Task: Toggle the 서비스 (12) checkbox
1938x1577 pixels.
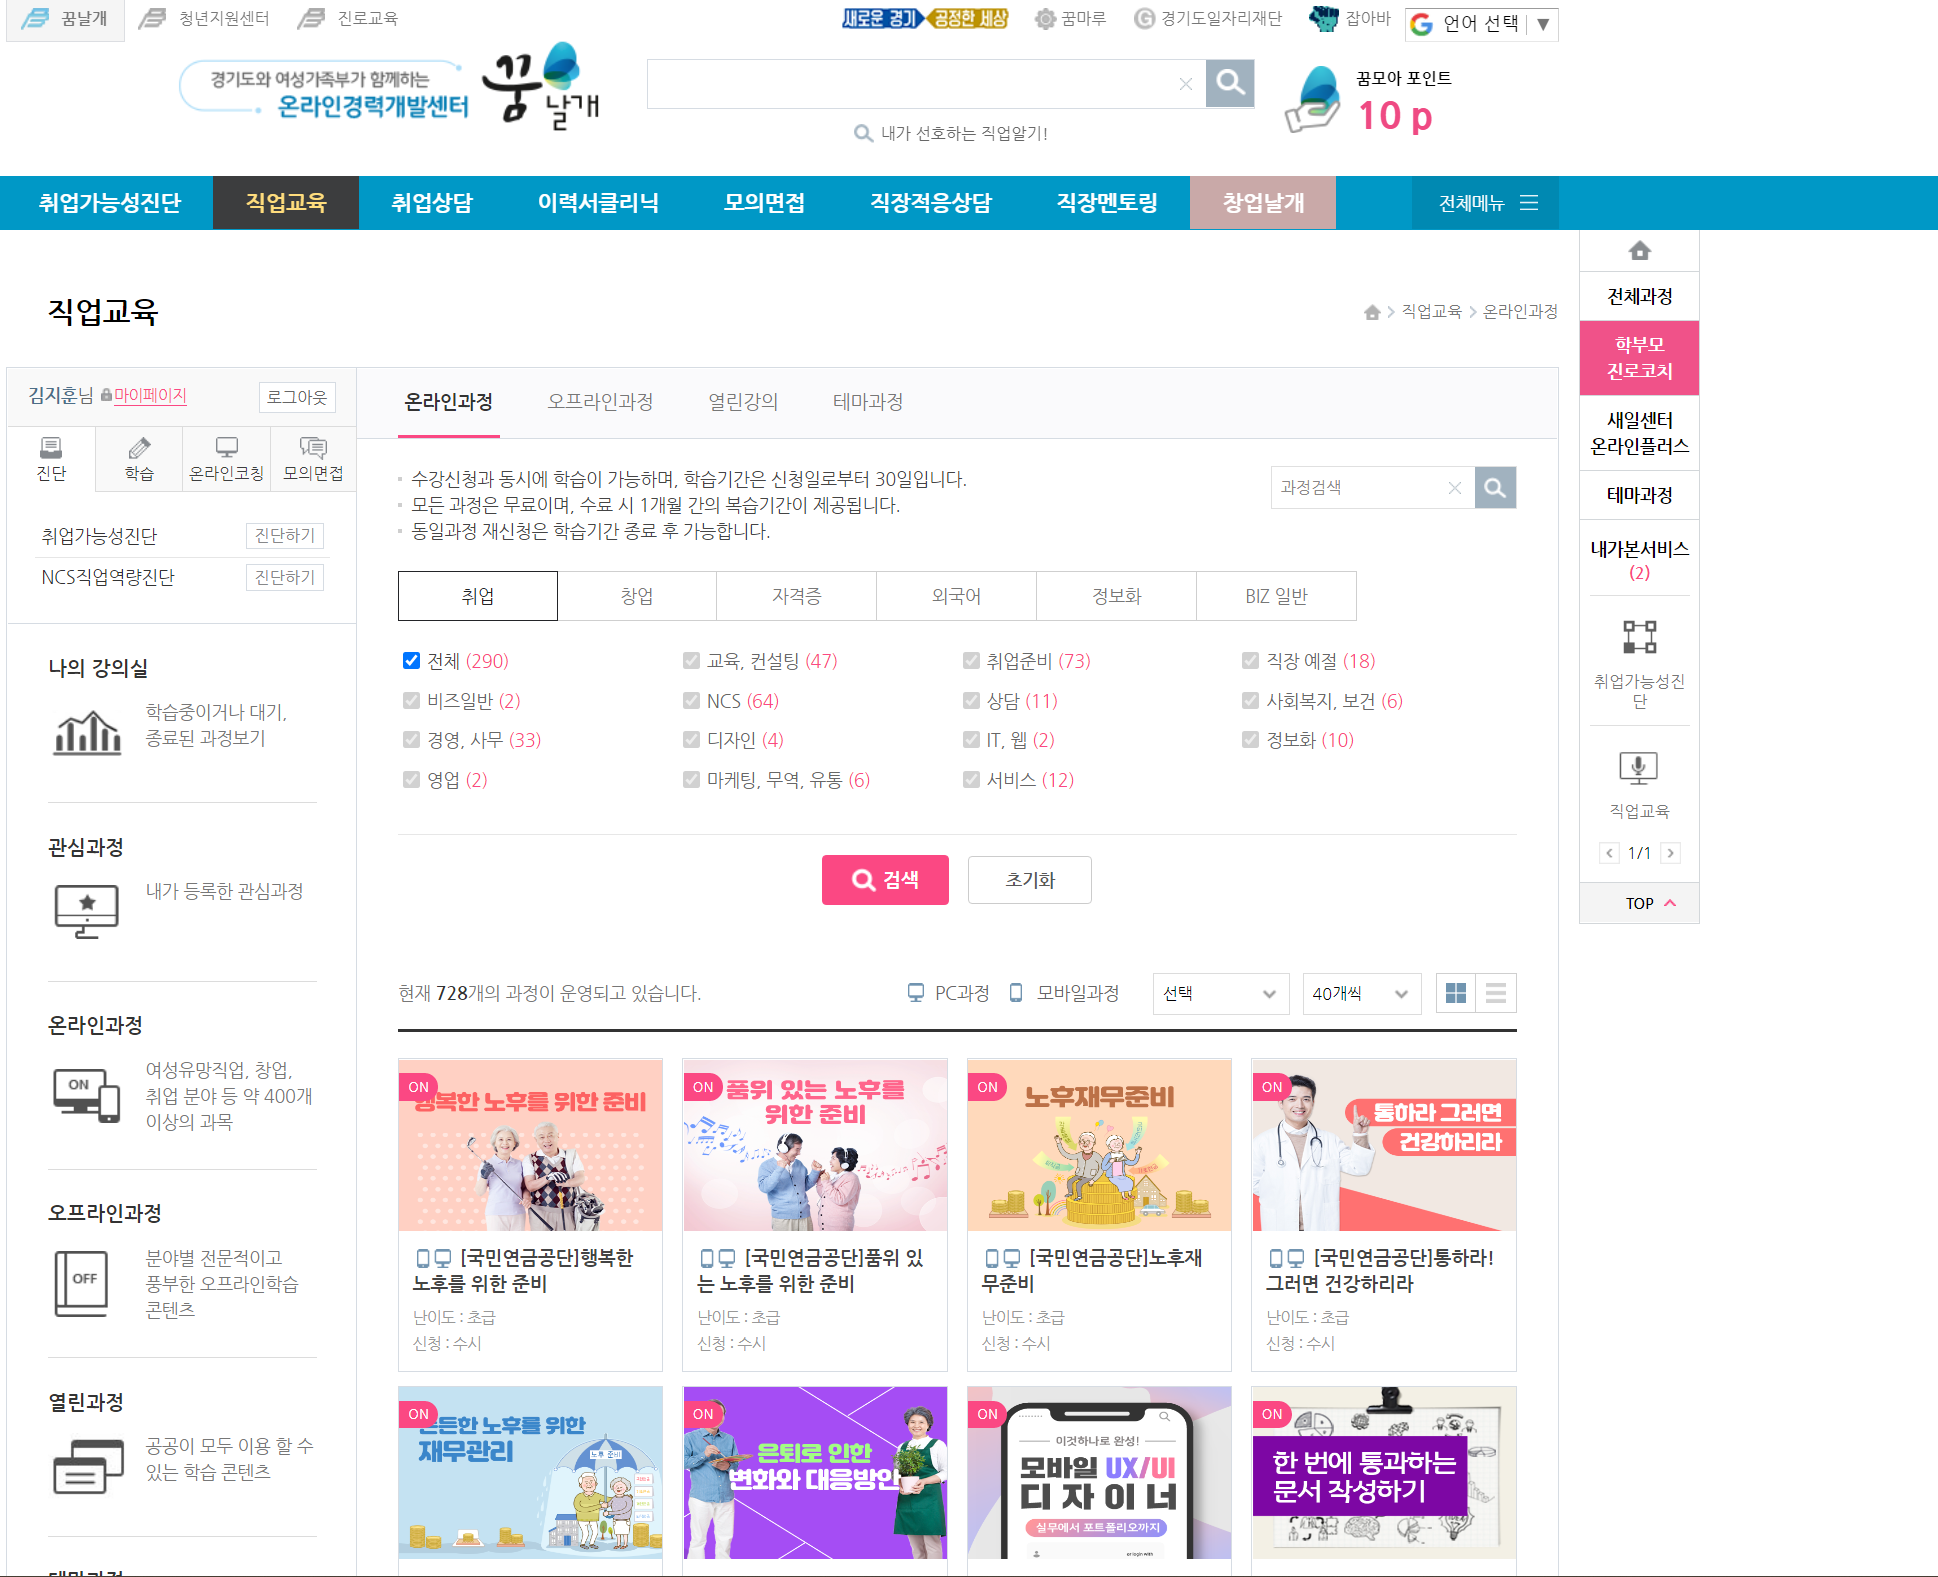Action: [971, 780]
